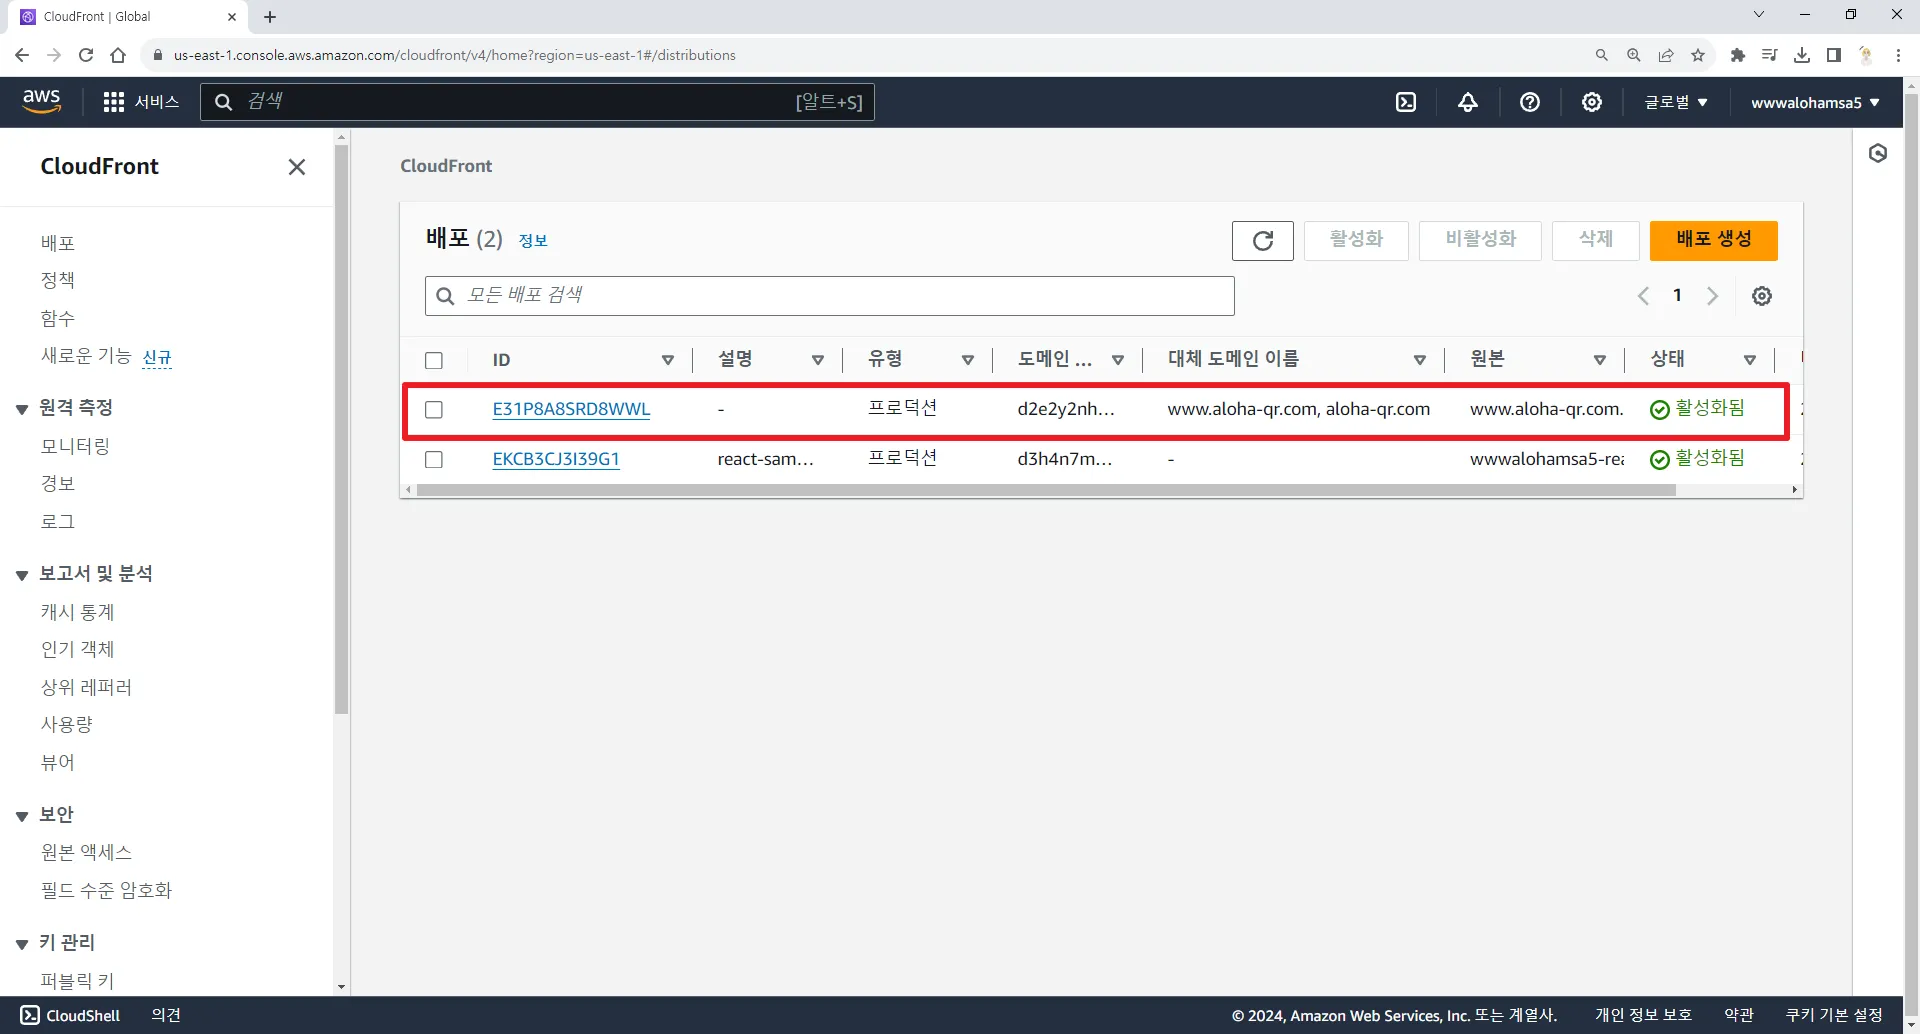Open table preferences gear icon

point(1762,296)
